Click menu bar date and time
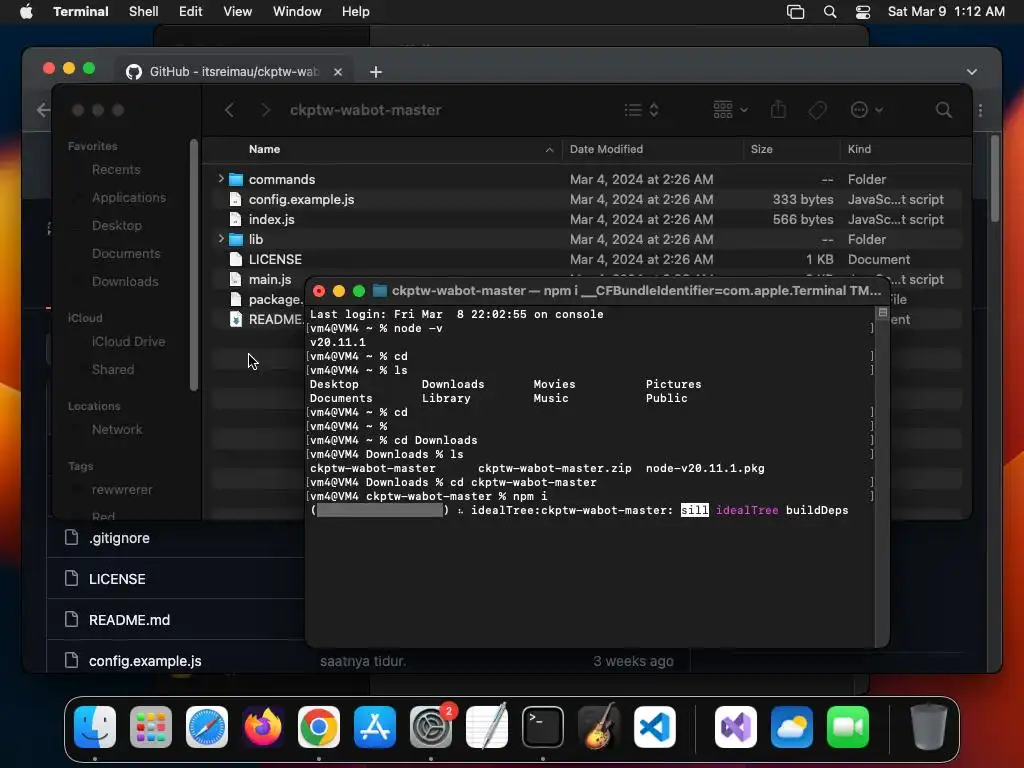 tap(946, 12)
